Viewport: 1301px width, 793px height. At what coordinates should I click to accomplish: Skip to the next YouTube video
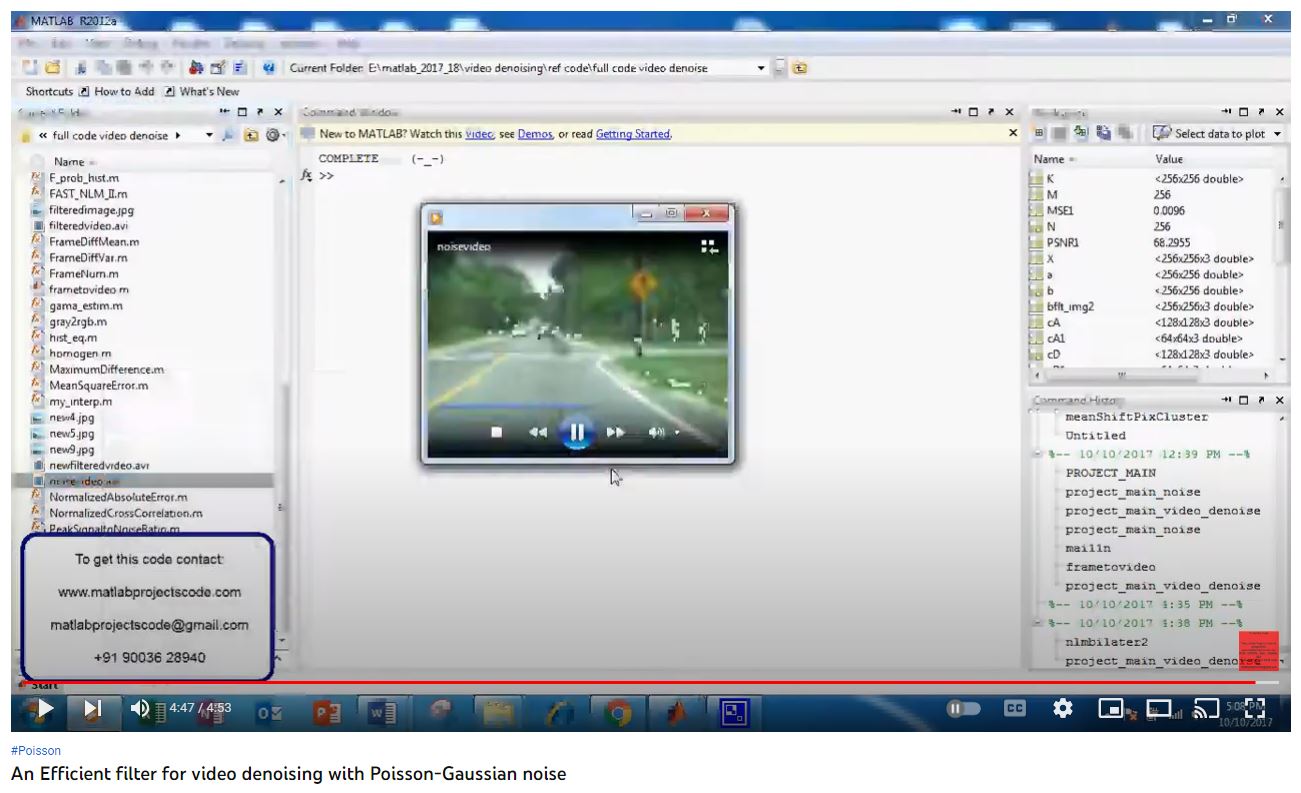[92, 709]
